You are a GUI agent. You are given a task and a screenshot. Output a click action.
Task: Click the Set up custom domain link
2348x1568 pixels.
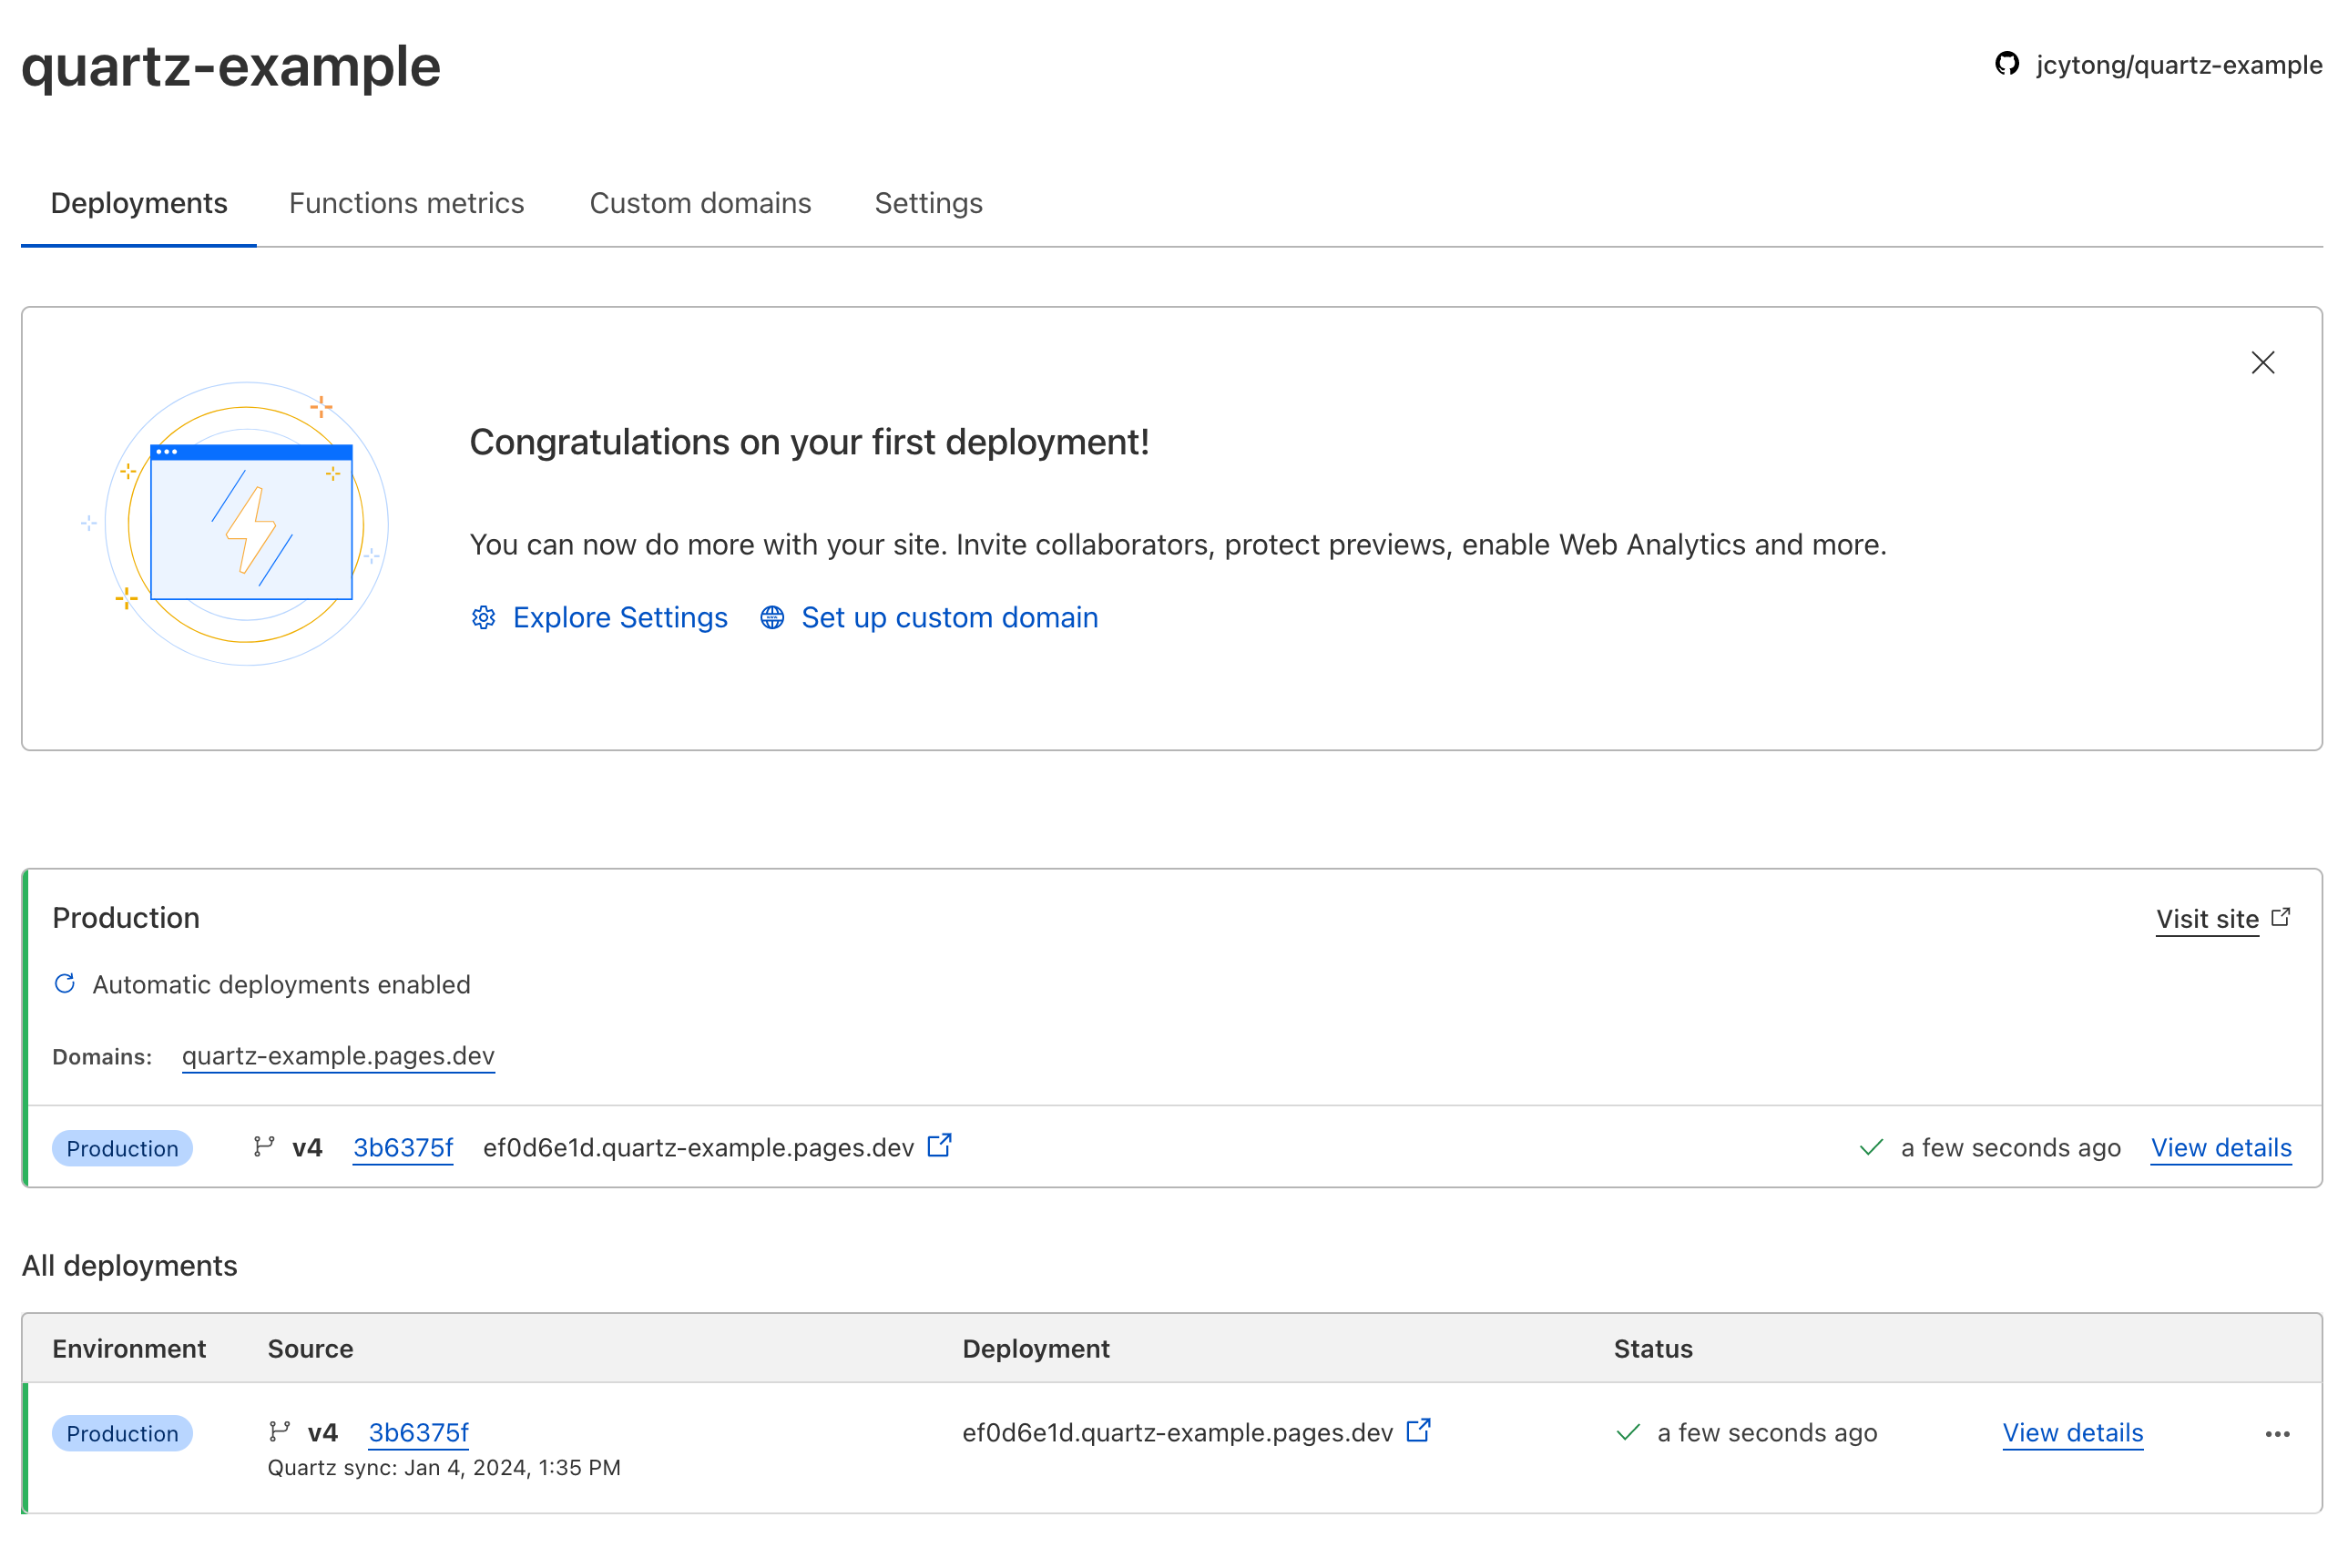tap(949, 618)
